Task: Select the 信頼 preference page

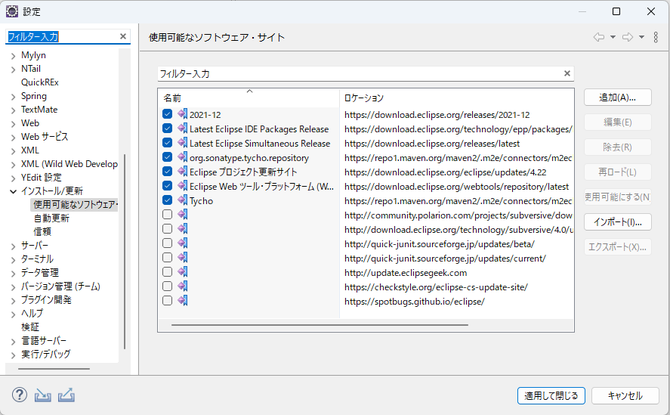Action: [x=42, y=232]
